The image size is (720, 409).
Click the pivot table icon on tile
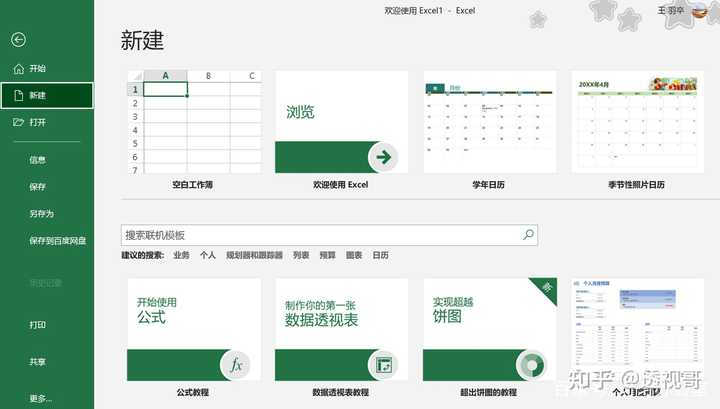pyautogui.click(x=383, y=365)
